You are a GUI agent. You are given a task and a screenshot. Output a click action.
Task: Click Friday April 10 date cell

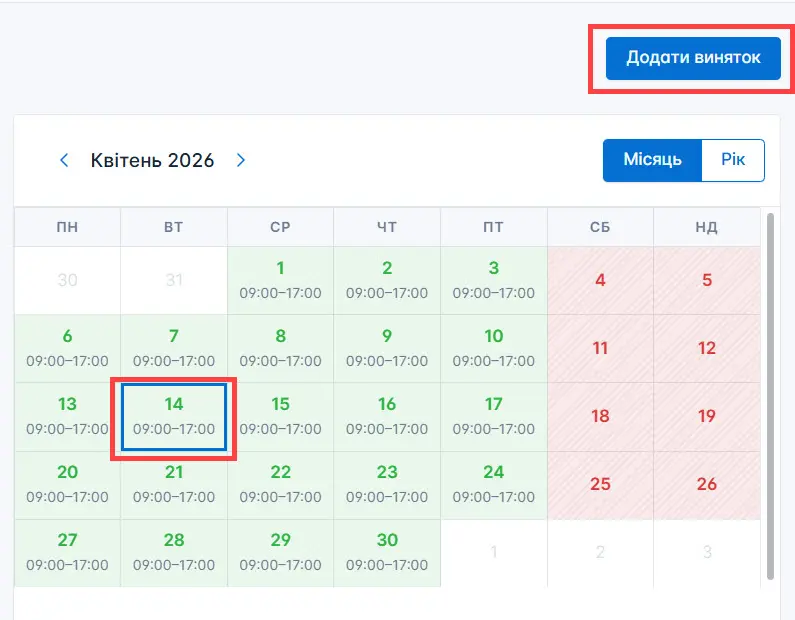point(493,348)
